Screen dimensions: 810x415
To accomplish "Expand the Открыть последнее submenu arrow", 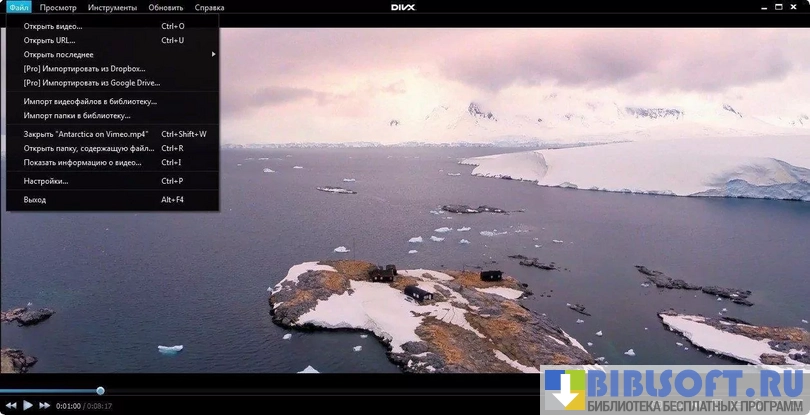I will (213, 54).
